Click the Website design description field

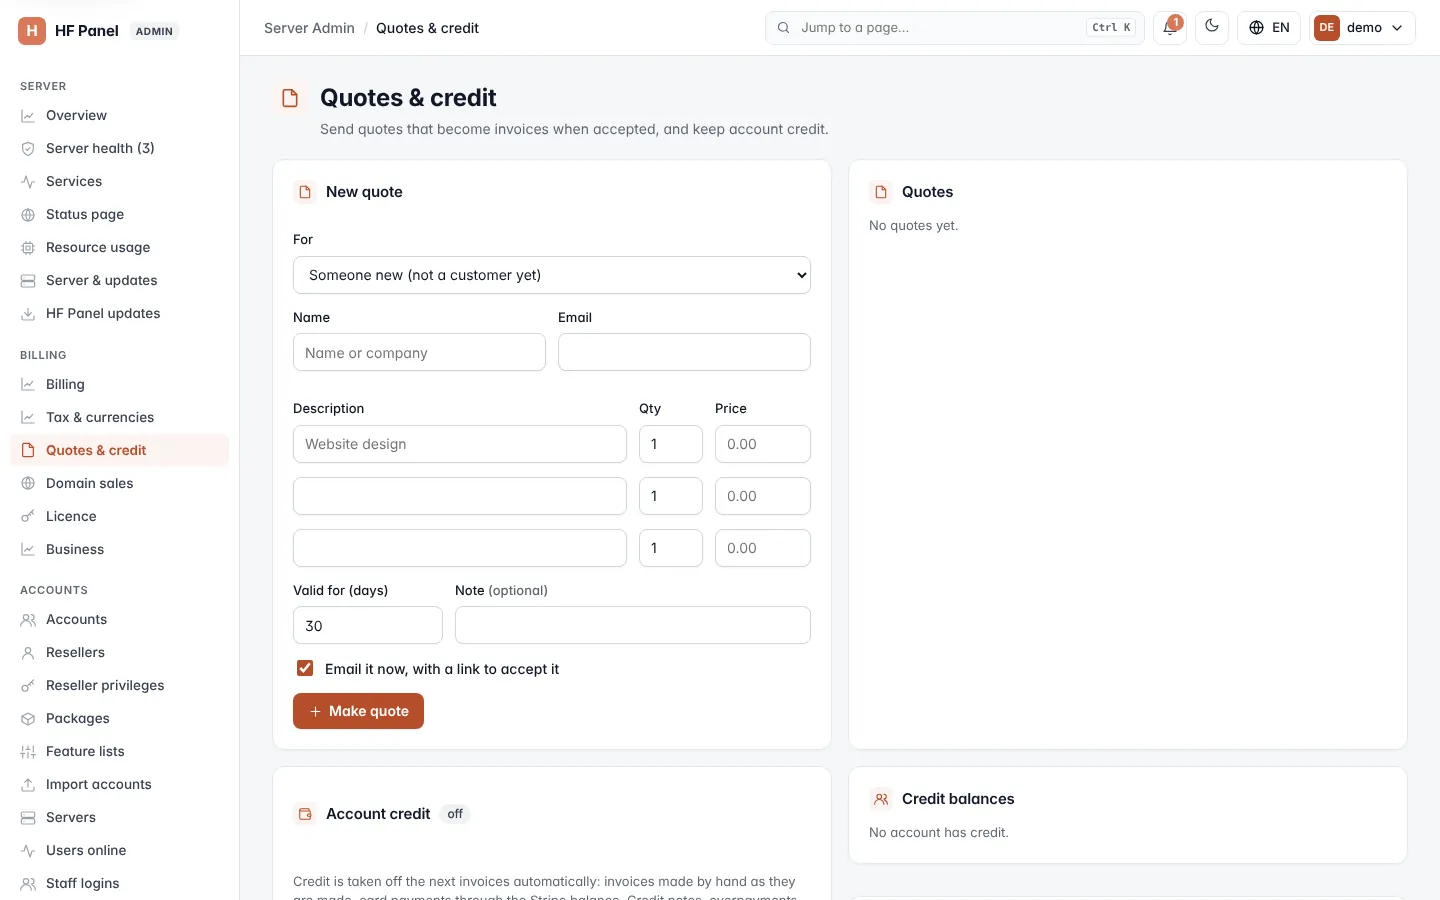(x=460, y=444)
